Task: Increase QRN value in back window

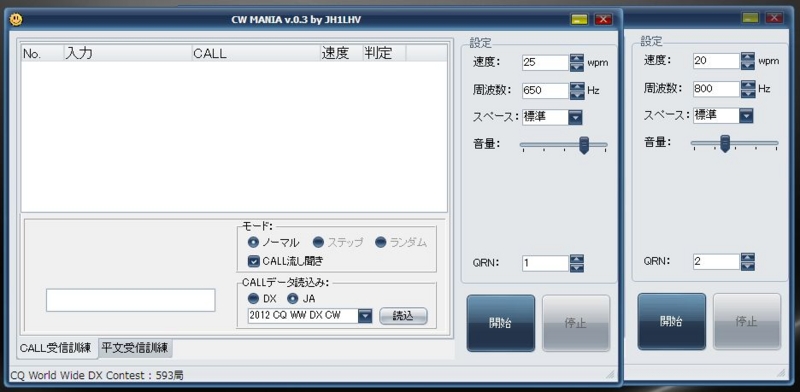Action: point(748,258)
